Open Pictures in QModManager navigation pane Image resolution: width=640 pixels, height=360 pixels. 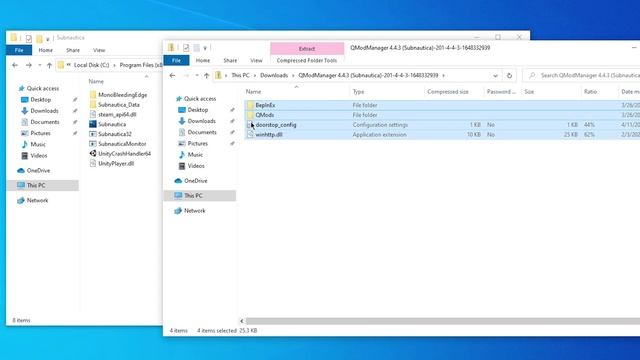(198, 144)
